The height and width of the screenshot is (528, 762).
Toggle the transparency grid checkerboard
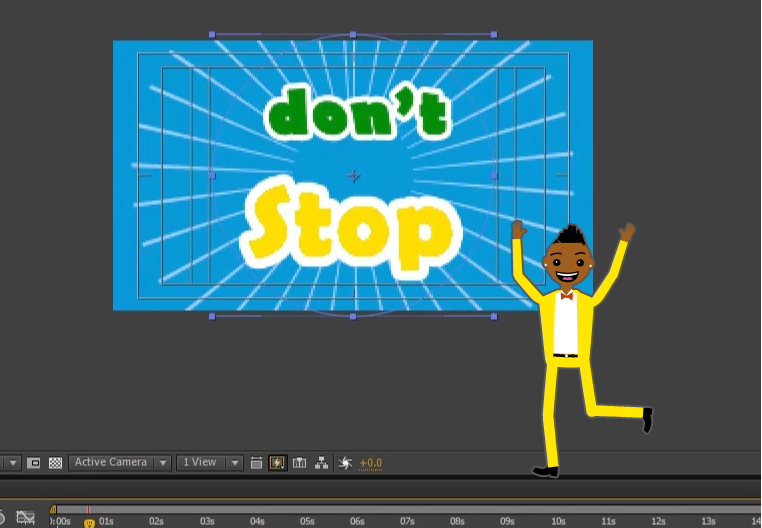point(56,463)
